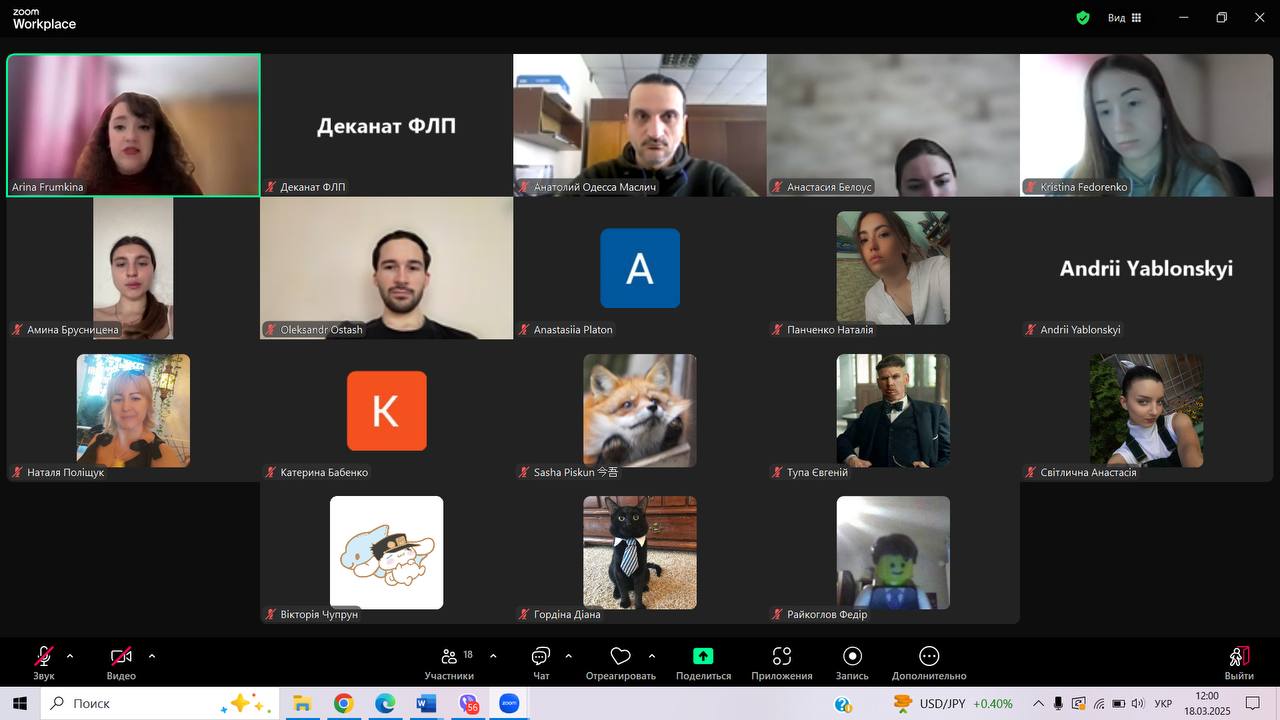1280x720 pixels.
Task: Open the Участники participants panel
Action: pos(449,663)
